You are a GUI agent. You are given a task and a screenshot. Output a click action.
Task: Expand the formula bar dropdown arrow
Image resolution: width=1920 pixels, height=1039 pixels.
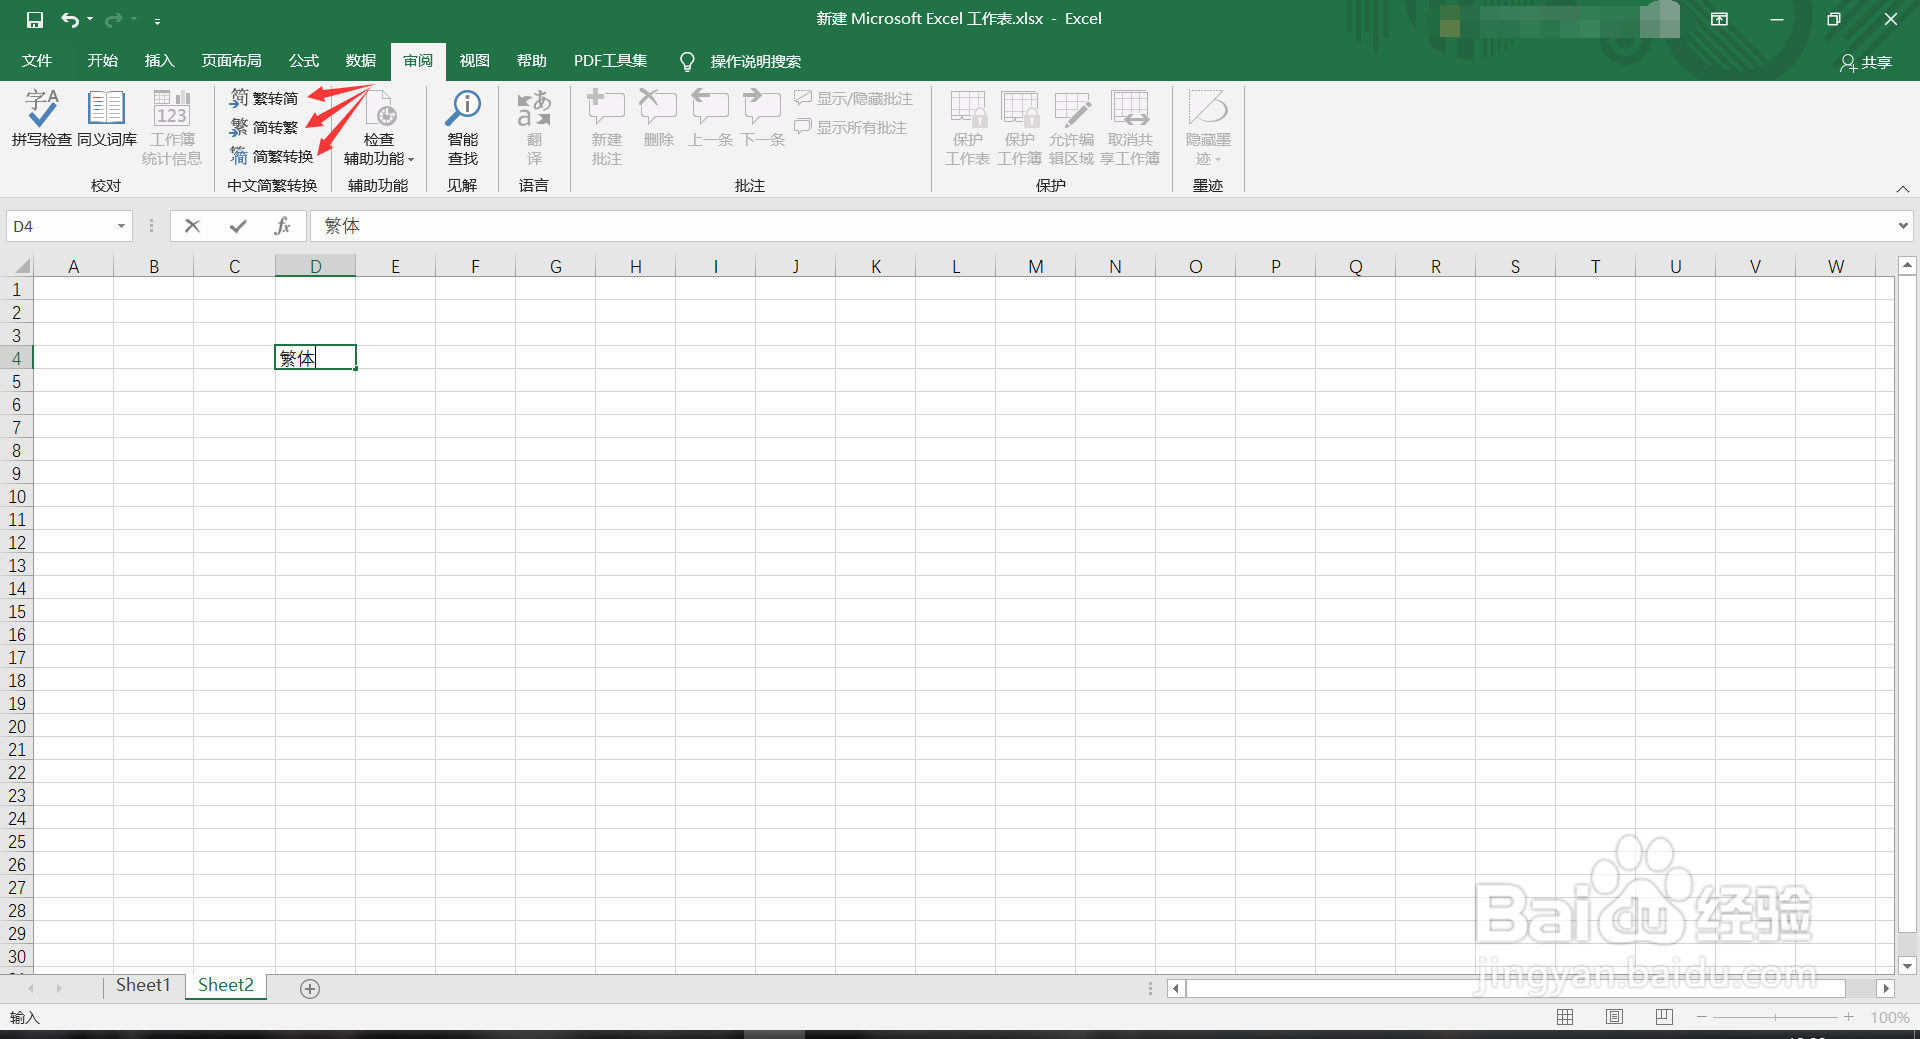point(1903,226)
